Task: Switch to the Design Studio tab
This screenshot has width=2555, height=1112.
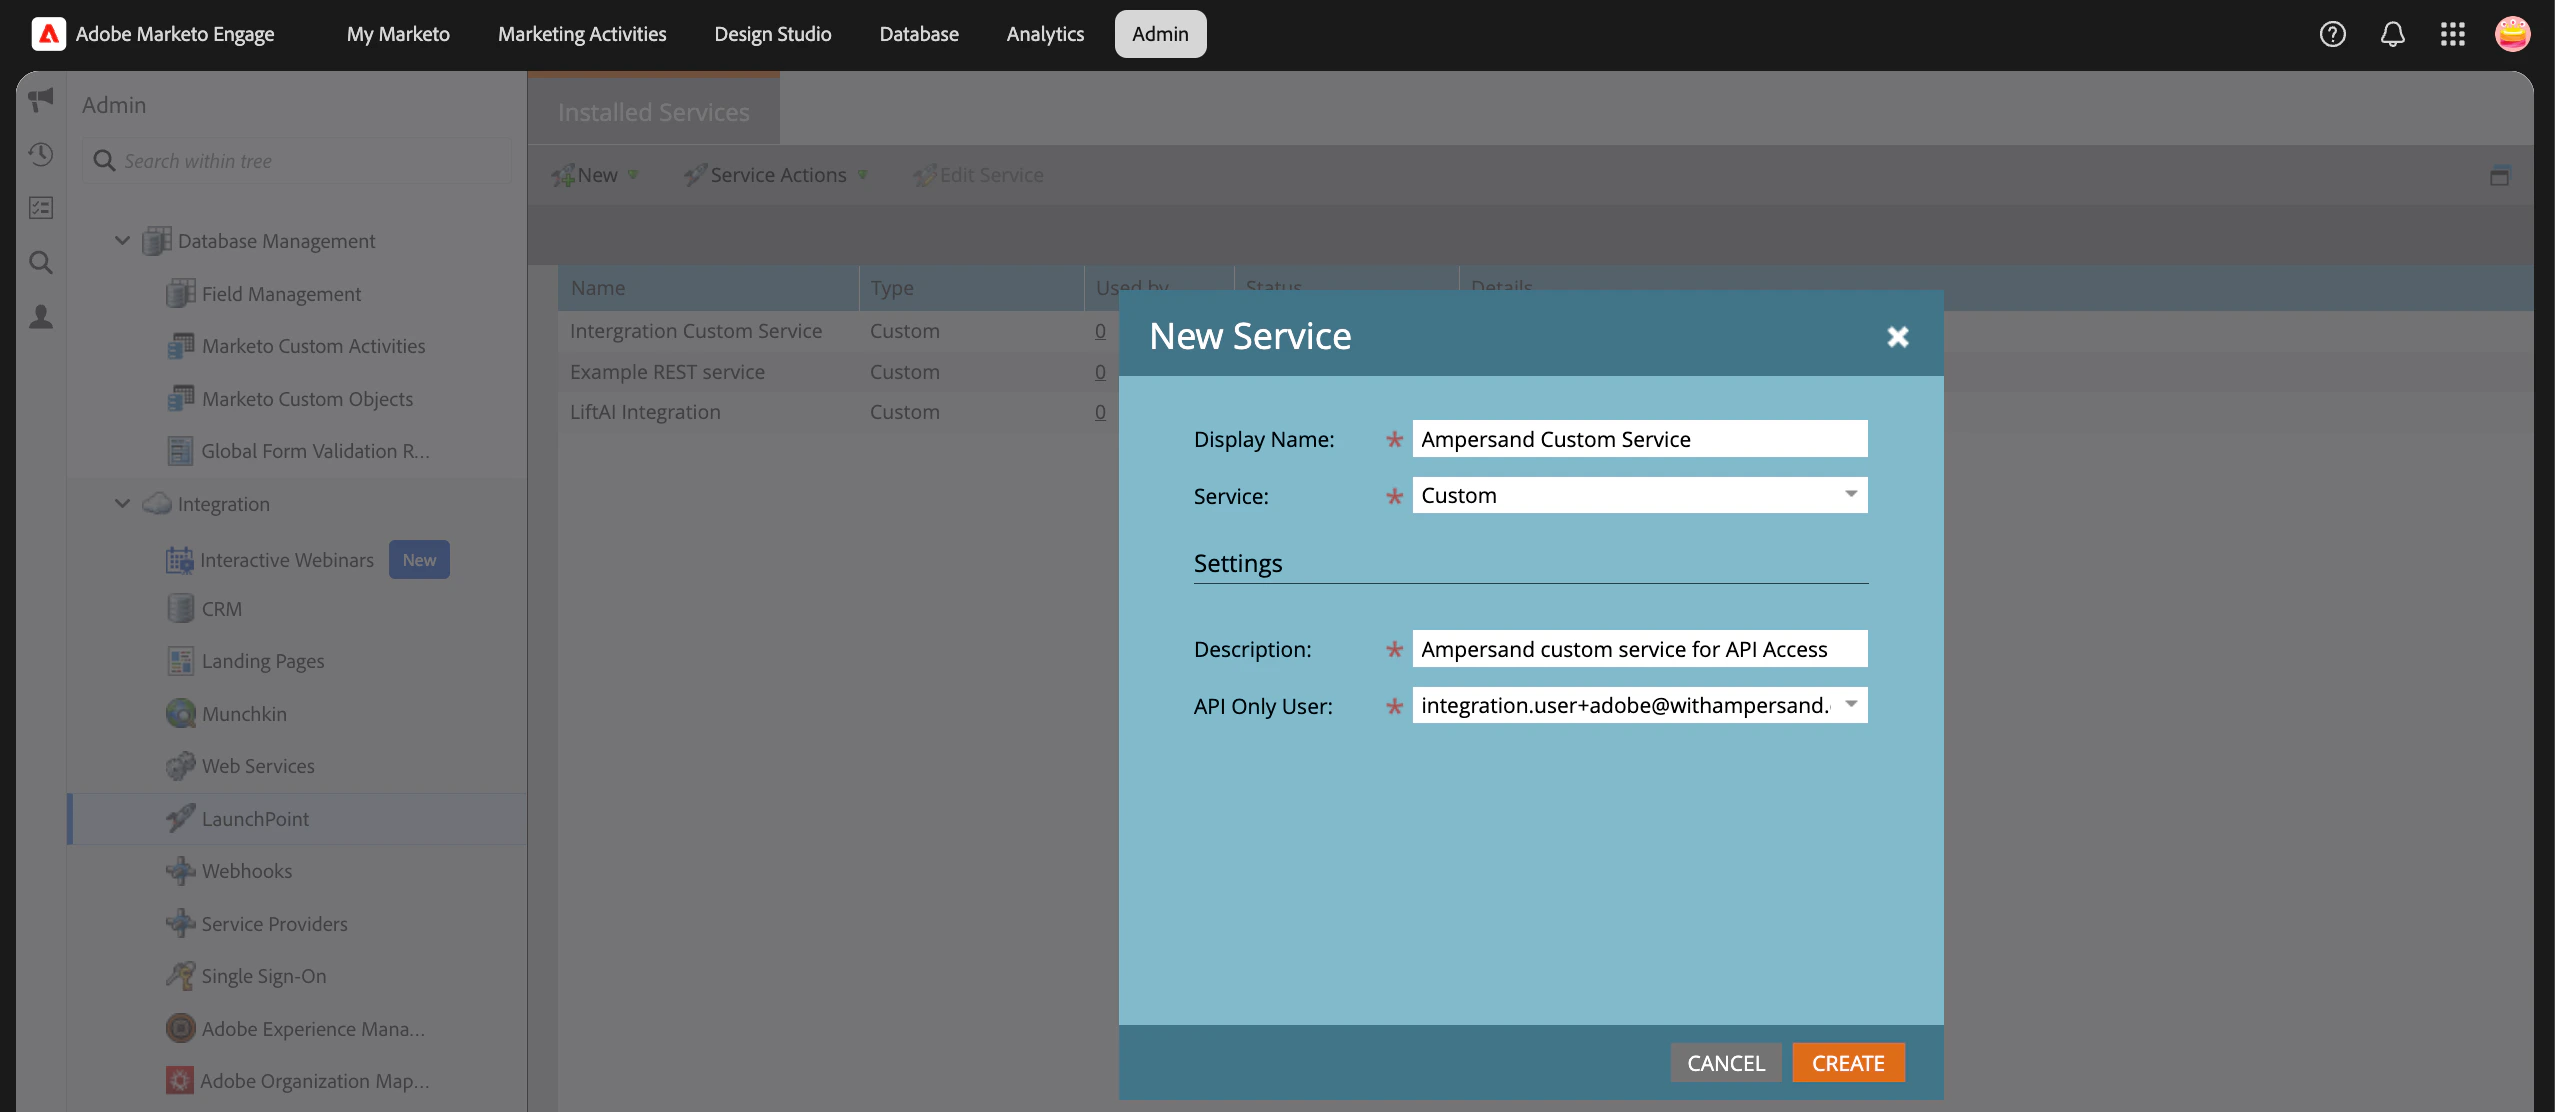Action: coord(772,34)
